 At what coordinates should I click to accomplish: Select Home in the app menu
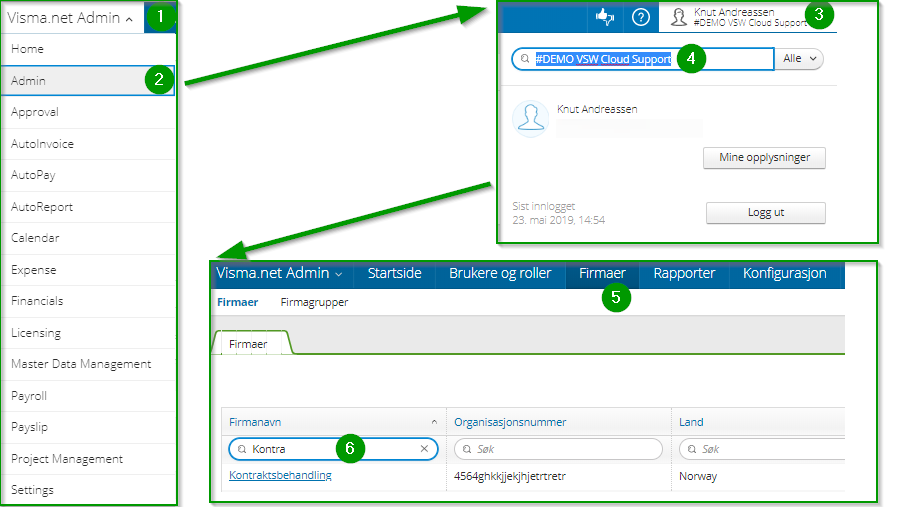(x=89, y=49)
